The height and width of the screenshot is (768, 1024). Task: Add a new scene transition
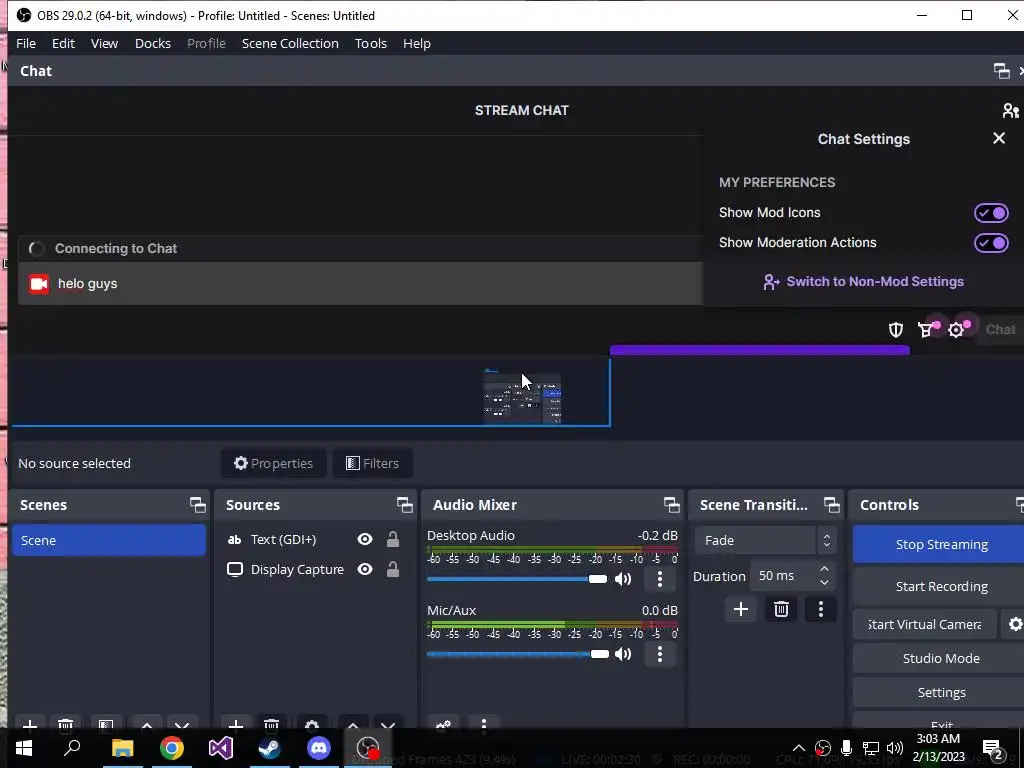(x=741, y=609)
